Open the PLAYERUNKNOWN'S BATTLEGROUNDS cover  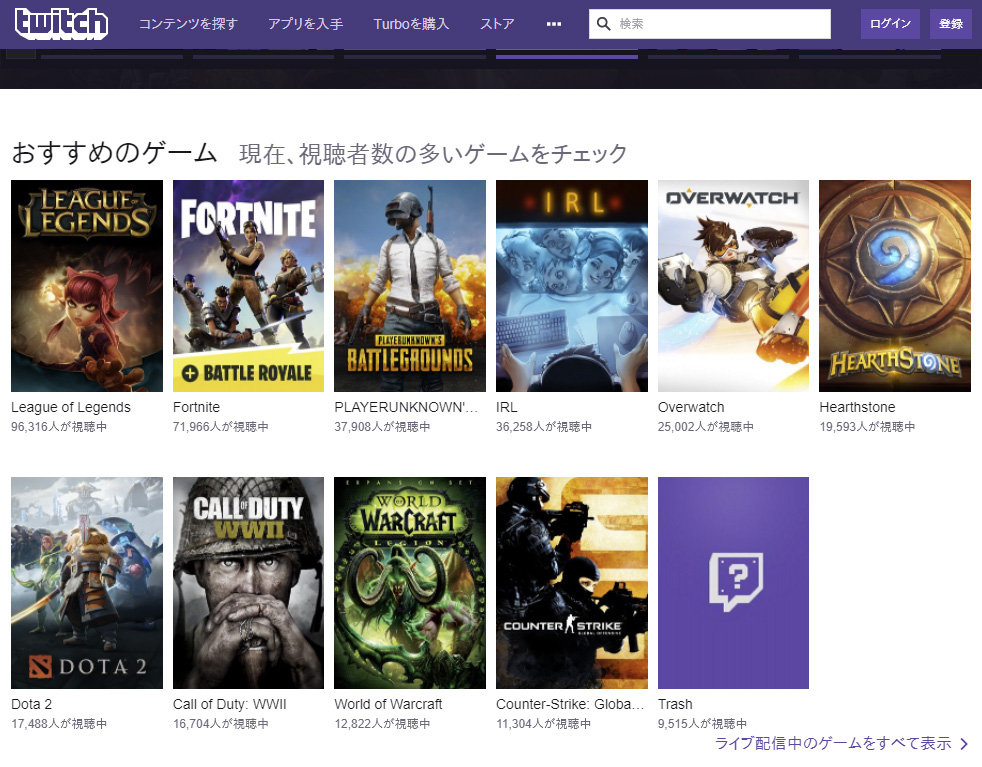(410, 286)
